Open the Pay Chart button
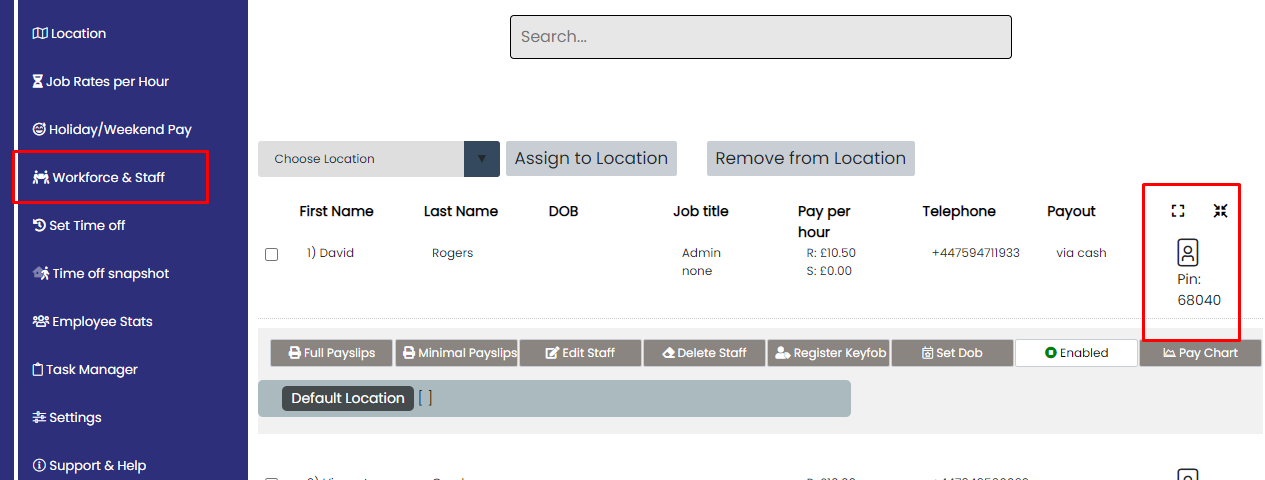Image resolution: width=1265 pixels, height=480 pixels. click(1200, 353)
